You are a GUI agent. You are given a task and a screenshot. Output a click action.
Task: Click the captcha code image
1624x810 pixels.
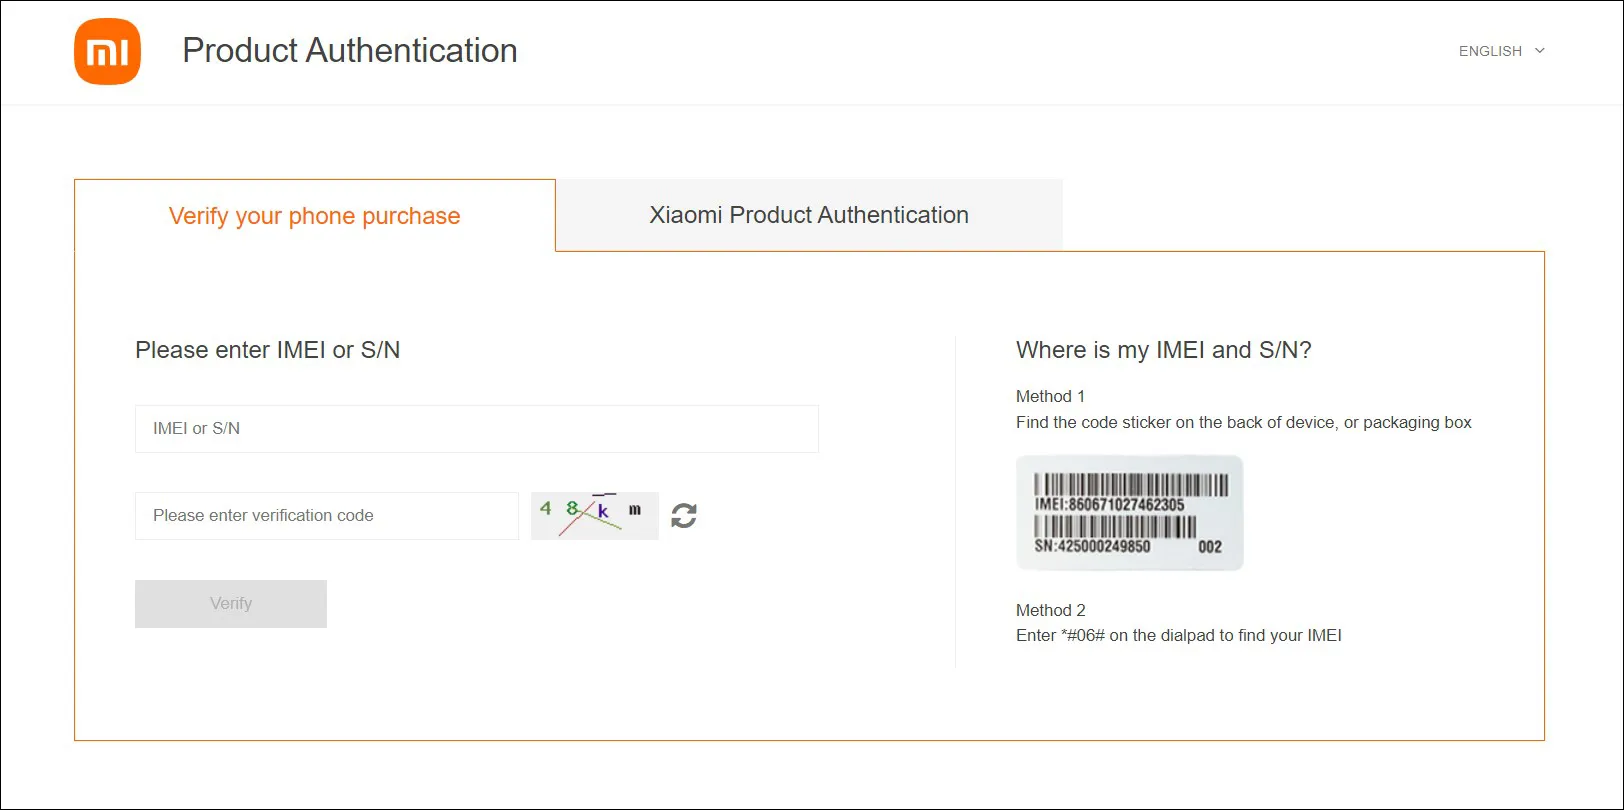pyautogui.click(x=595, y=516)
